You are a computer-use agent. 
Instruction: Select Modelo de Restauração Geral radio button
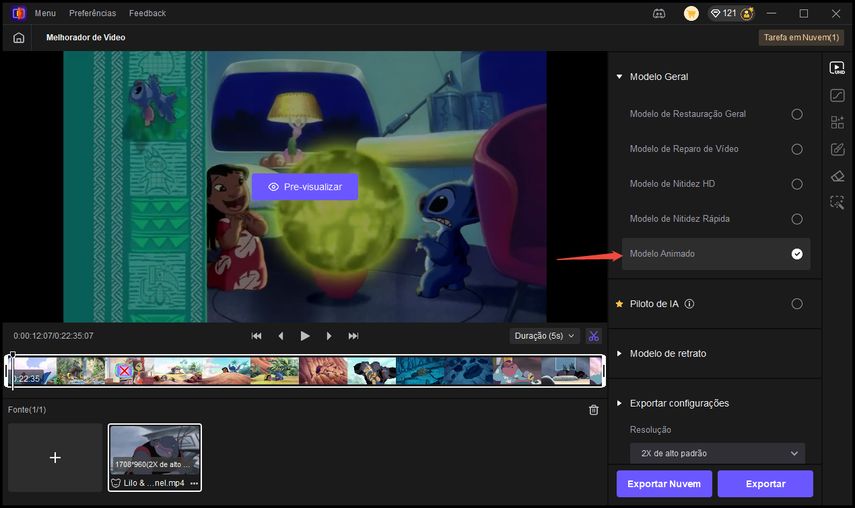[x=797, y=114]
